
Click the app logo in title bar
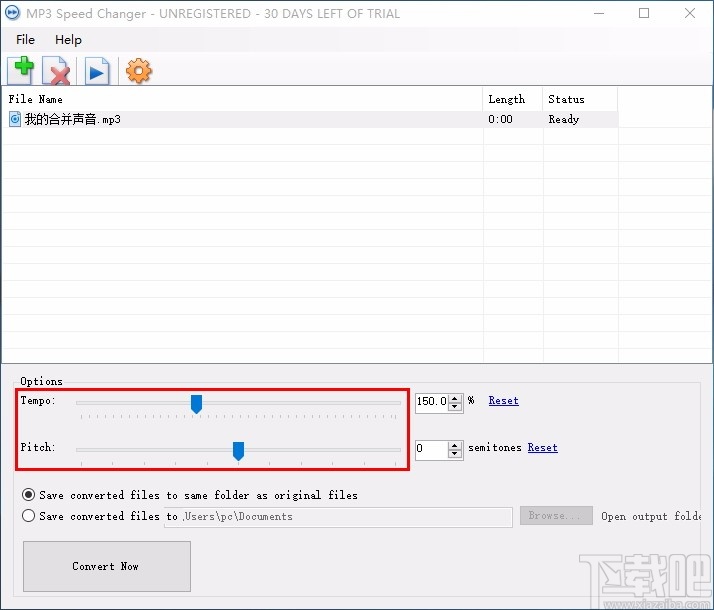coord(13,13)
